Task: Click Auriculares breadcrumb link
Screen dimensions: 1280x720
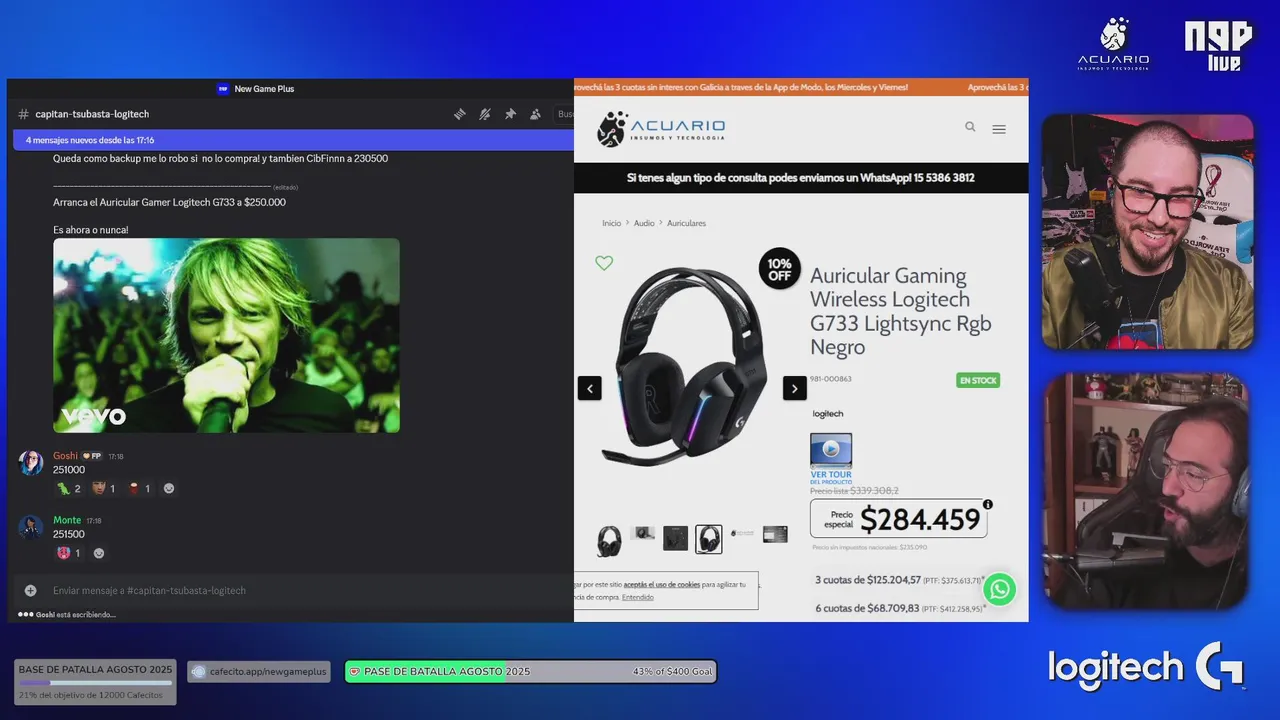Action: tap(686, 223)
